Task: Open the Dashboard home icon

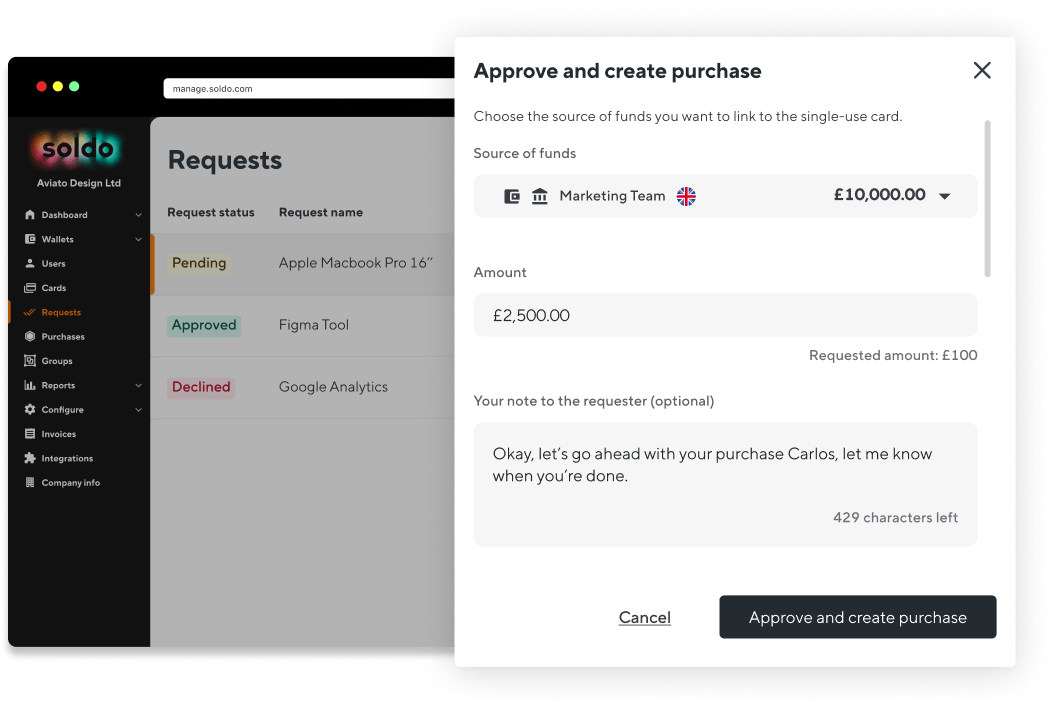Action: (30, 215)
